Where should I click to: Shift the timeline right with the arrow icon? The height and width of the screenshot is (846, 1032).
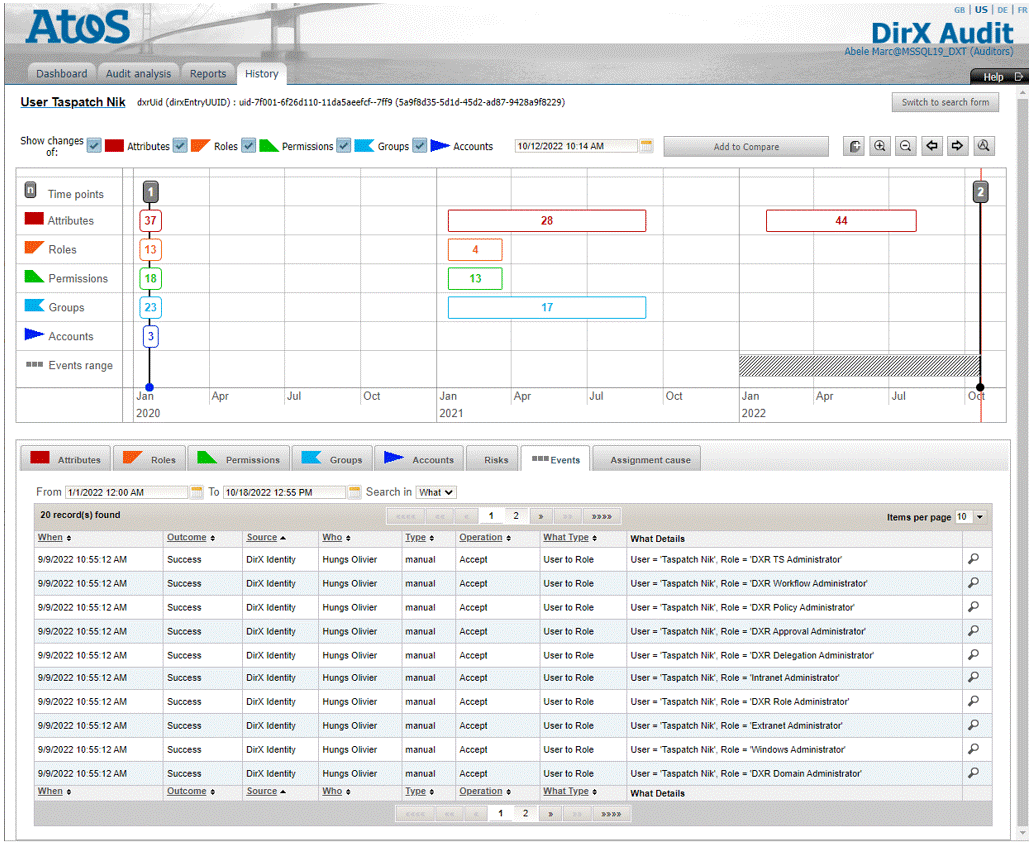pyautogui.click(x=957, y=146)
